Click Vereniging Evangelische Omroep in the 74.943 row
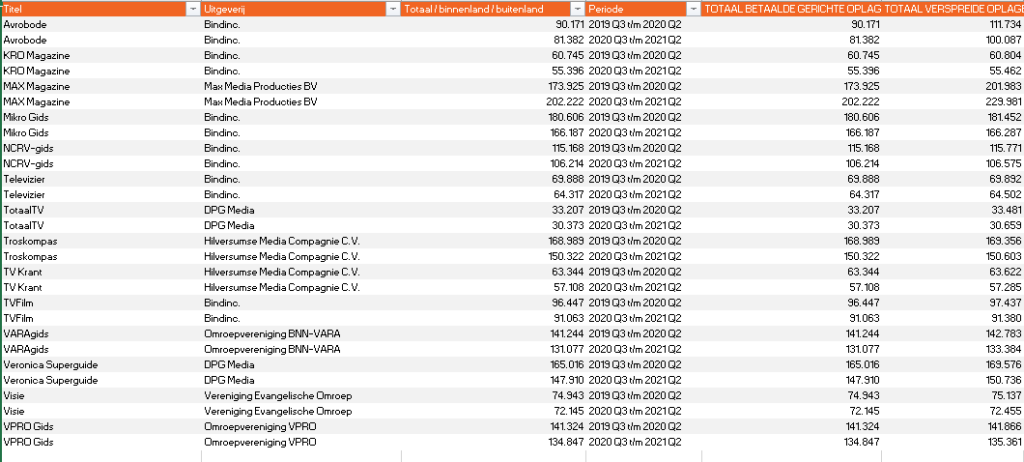 (278, 396)
